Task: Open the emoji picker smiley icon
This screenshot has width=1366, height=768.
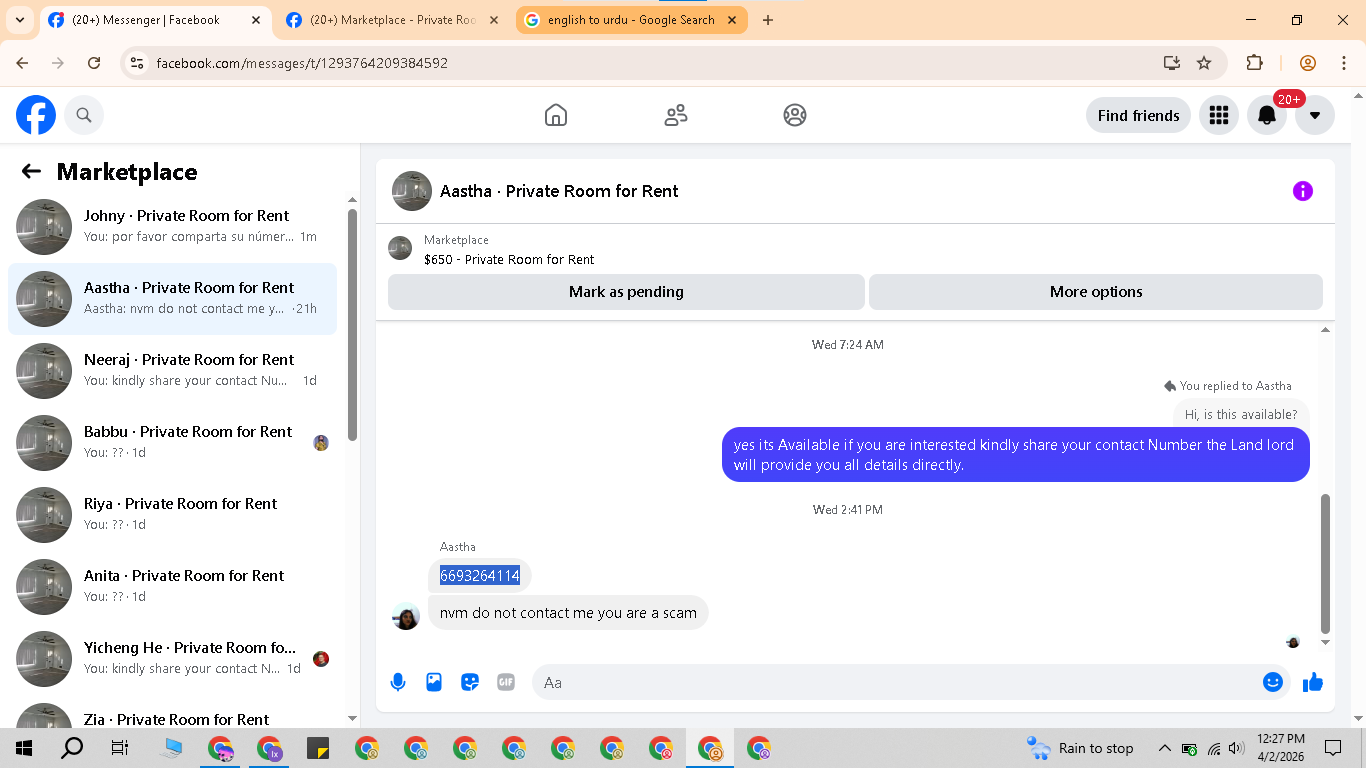Action: [x=1272, y=682]
